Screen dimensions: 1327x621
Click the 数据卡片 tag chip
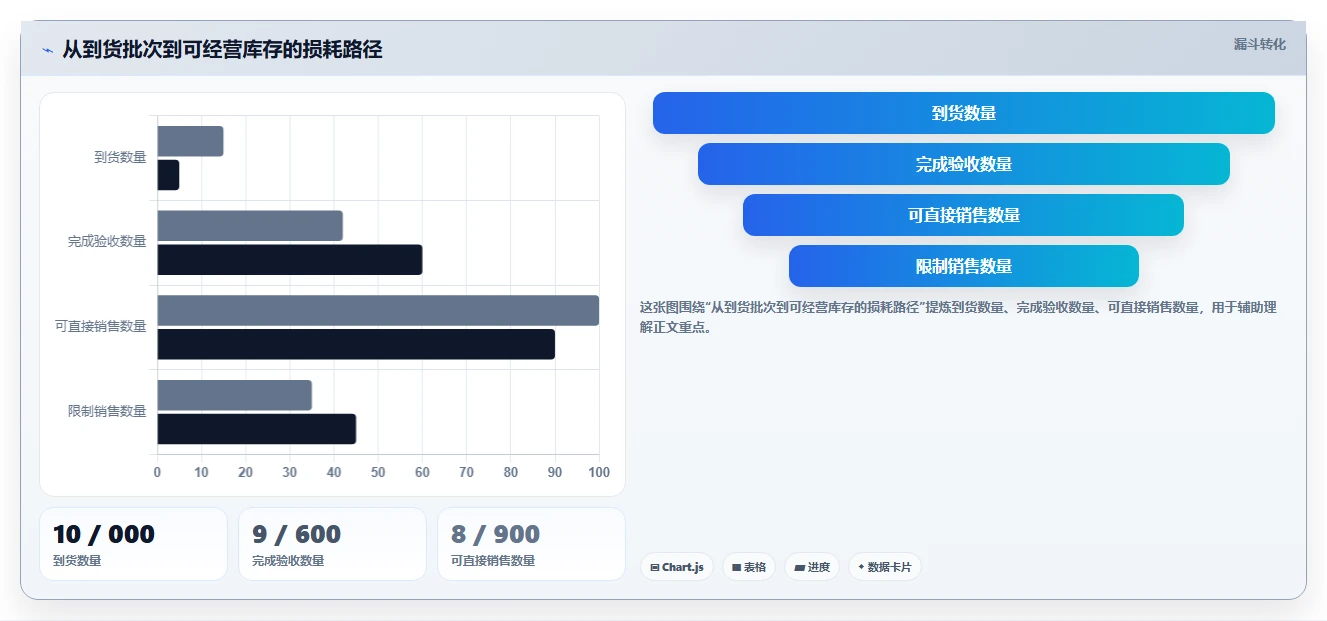tap(885, 567)
